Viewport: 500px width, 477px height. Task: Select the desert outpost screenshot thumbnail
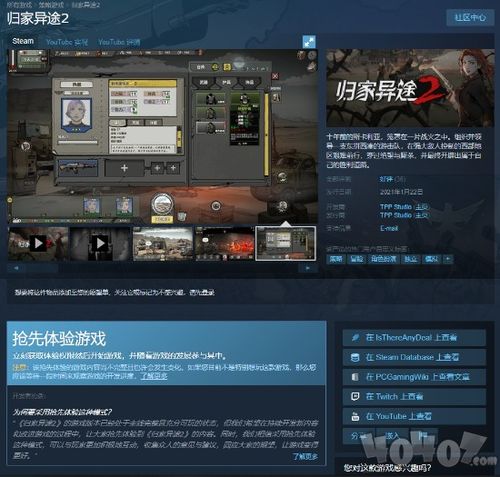tap(163, 244)
